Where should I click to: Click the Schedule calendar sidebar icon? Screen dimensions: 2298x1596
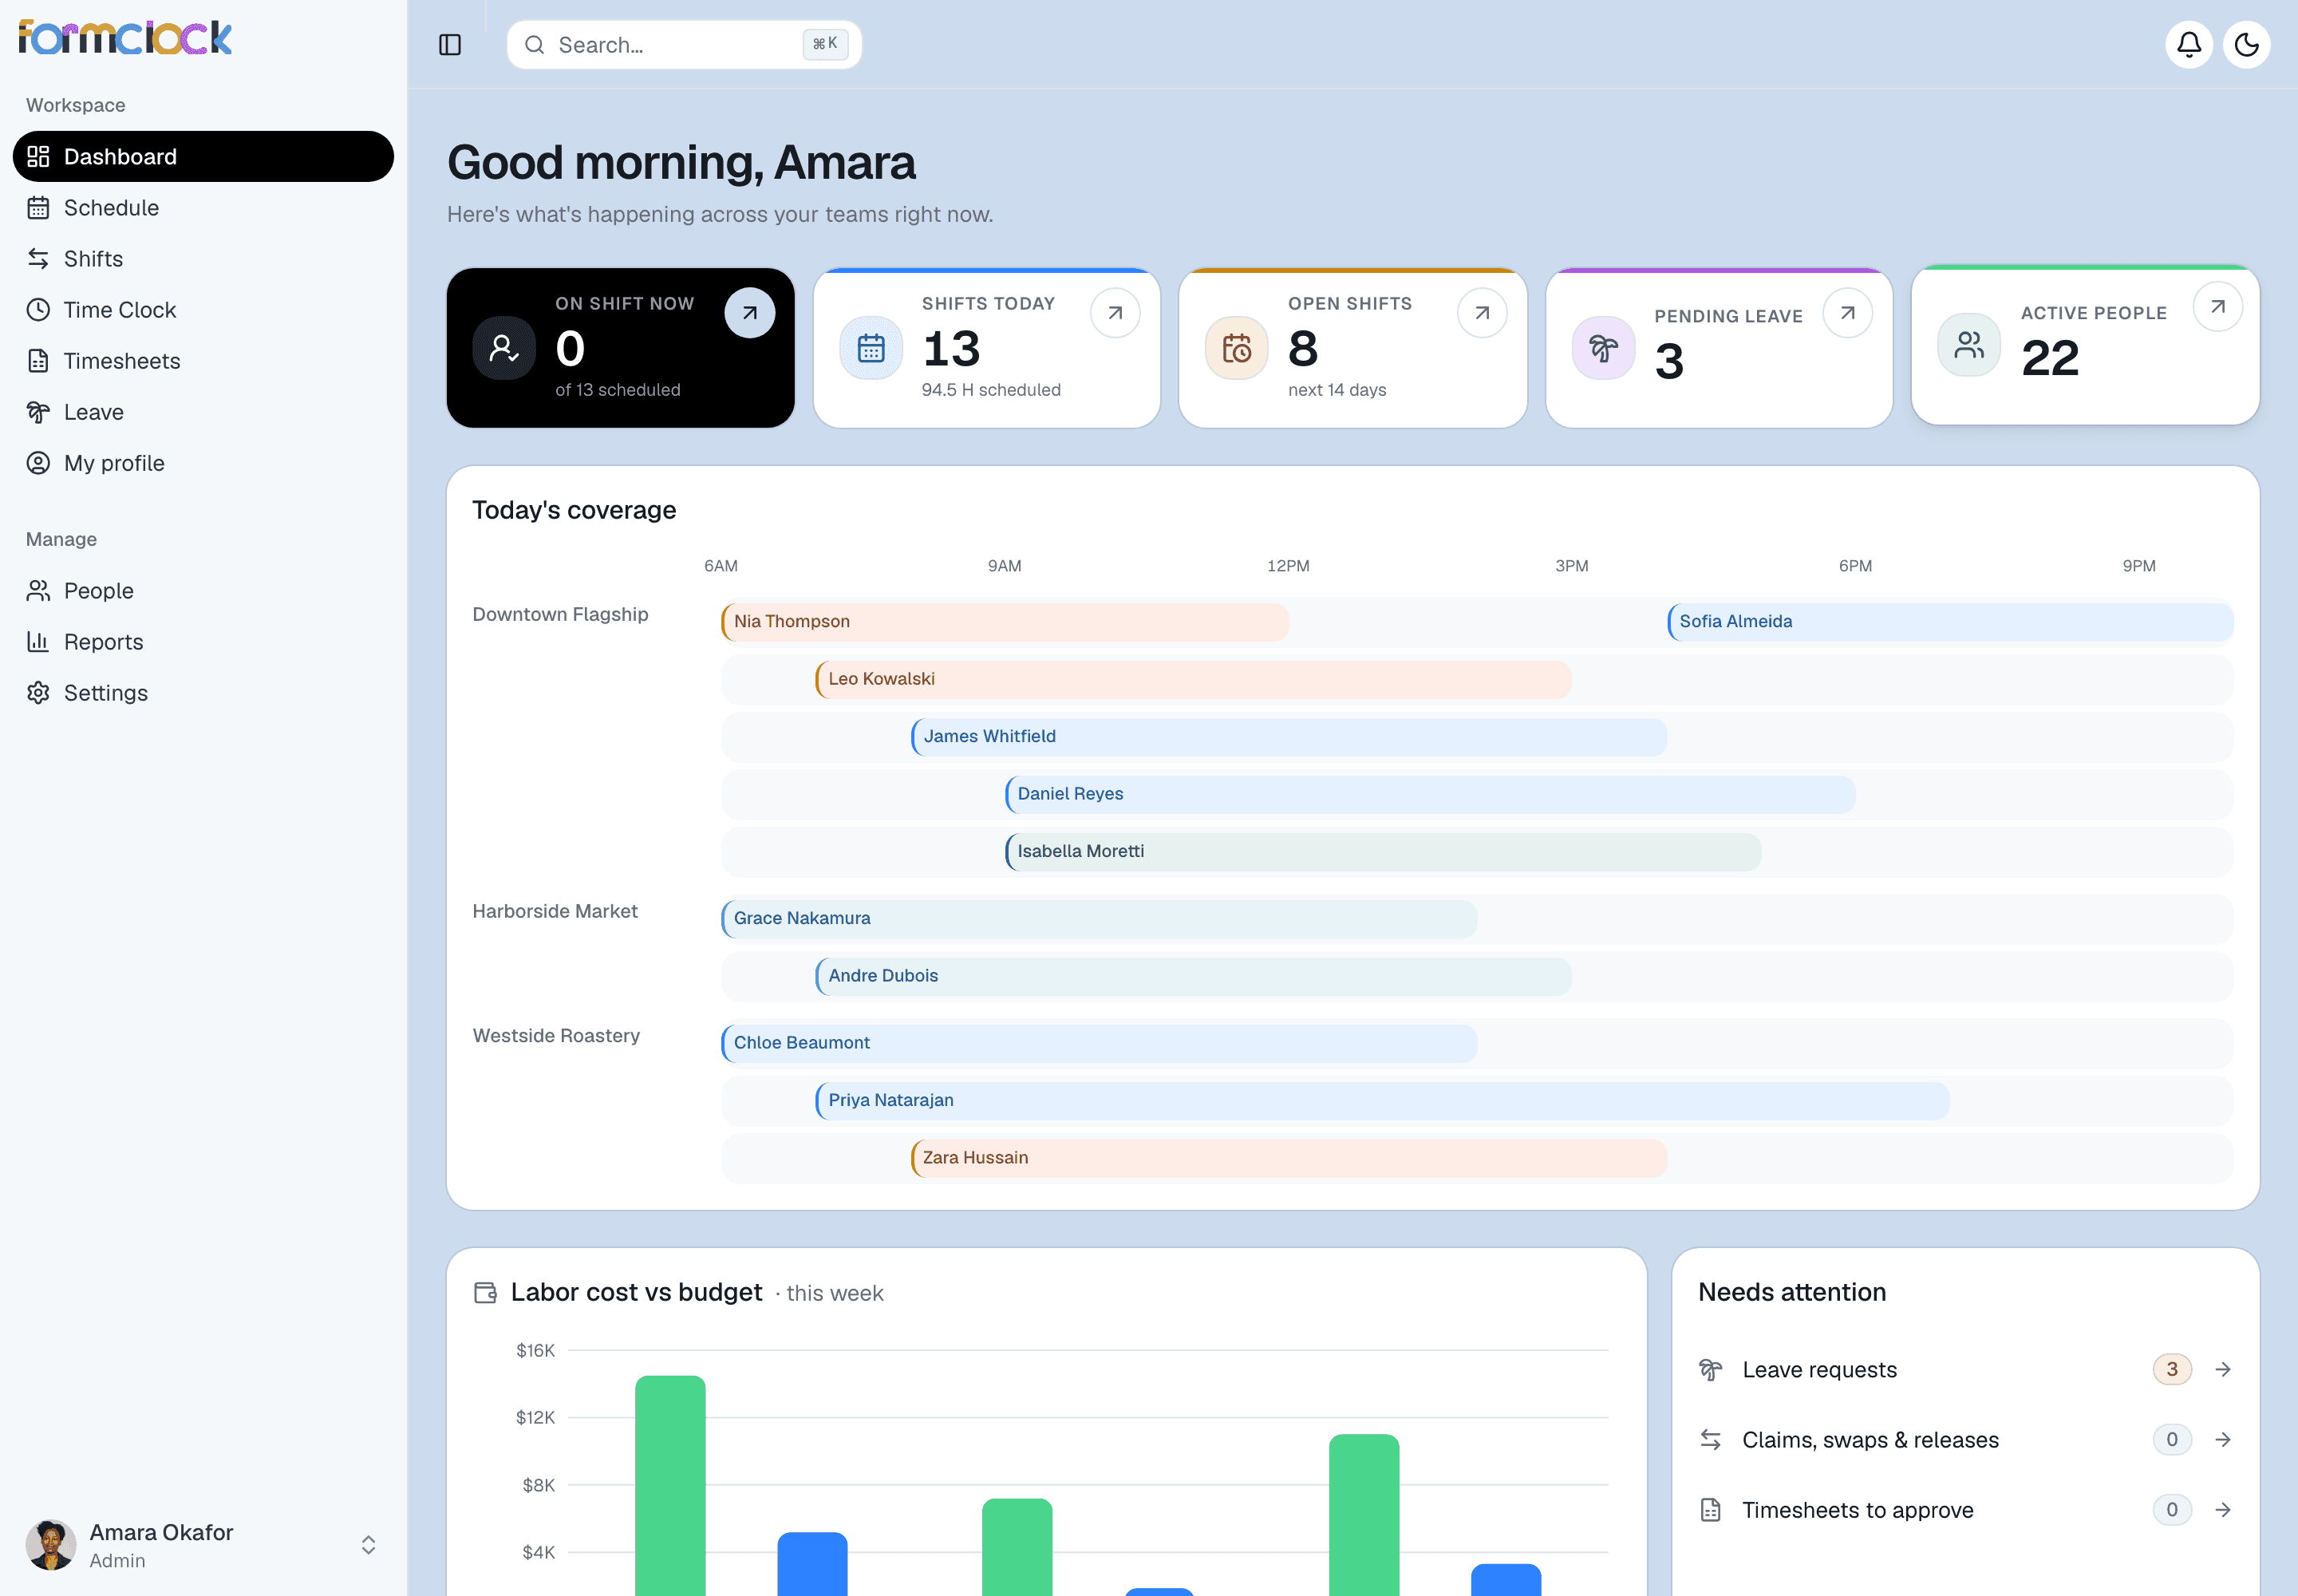pos(38,208)
